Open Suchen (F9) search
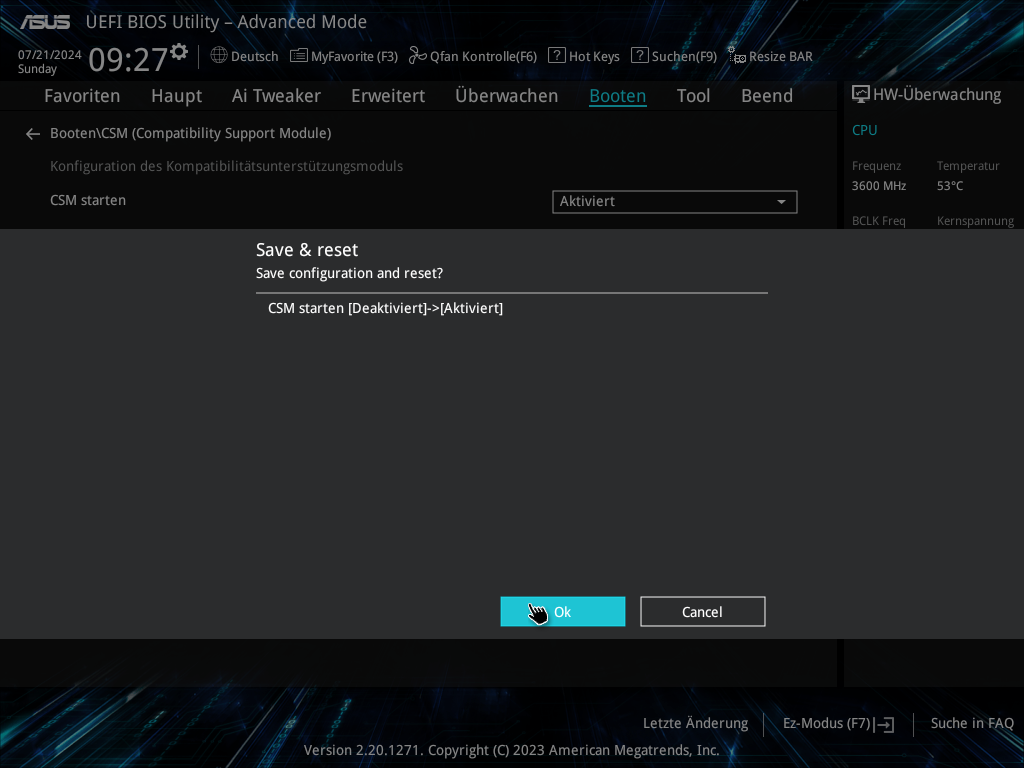 point(674,56)
